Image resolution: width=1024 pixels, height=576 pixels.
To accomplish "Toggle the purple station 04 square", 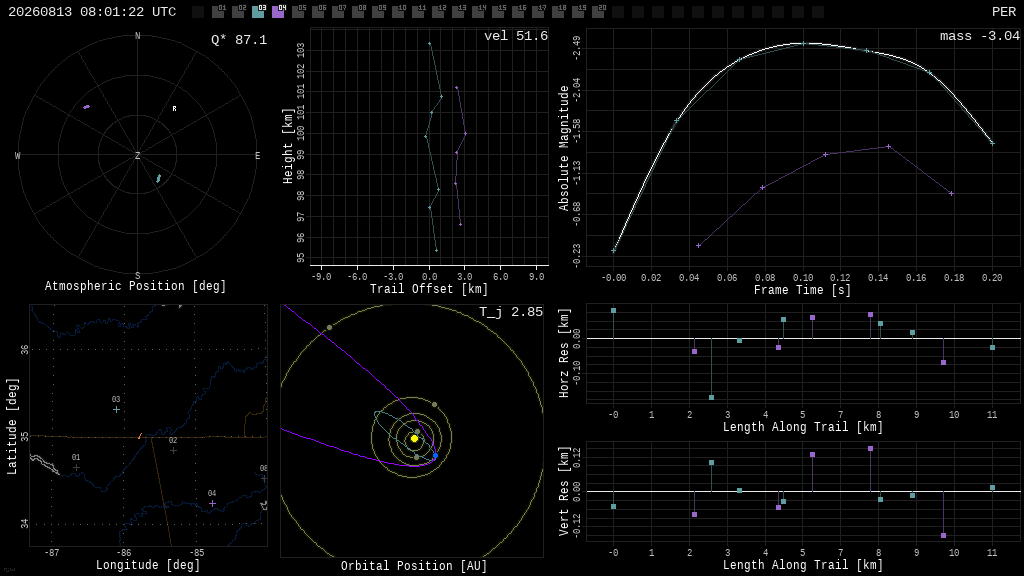I will pyautogui.click(x=278, y=12).
